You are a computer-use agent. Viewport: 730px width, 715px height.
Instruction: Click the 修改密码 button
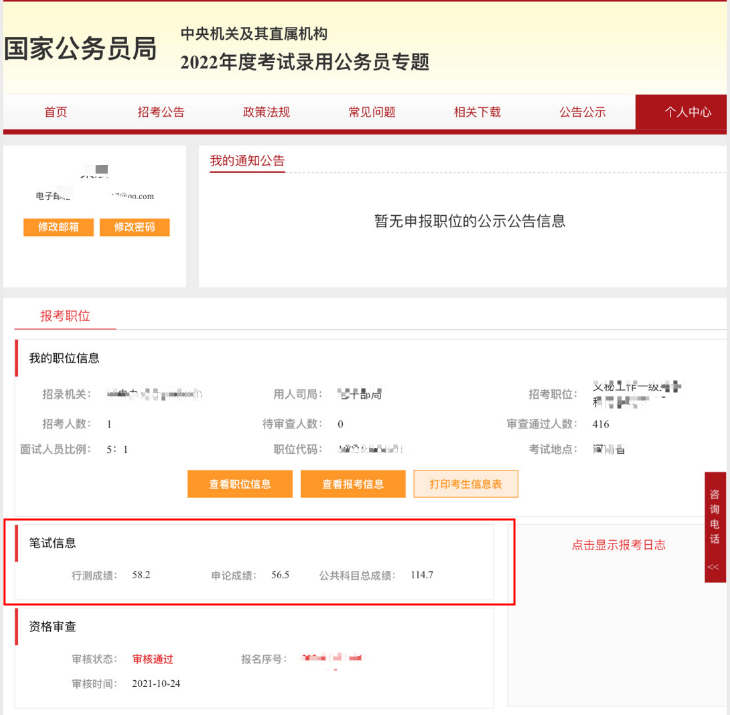pos(135,227)
